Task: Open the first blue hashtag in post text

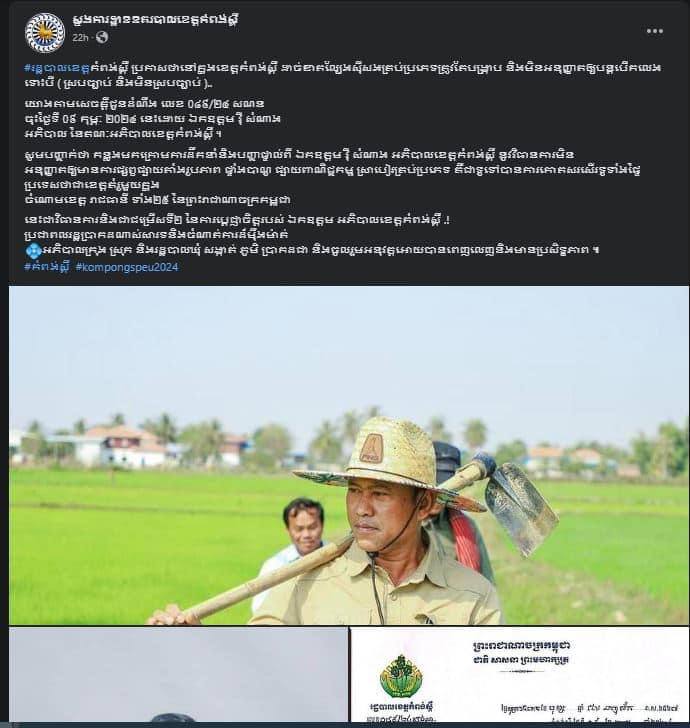Action: tap(57, 68)
